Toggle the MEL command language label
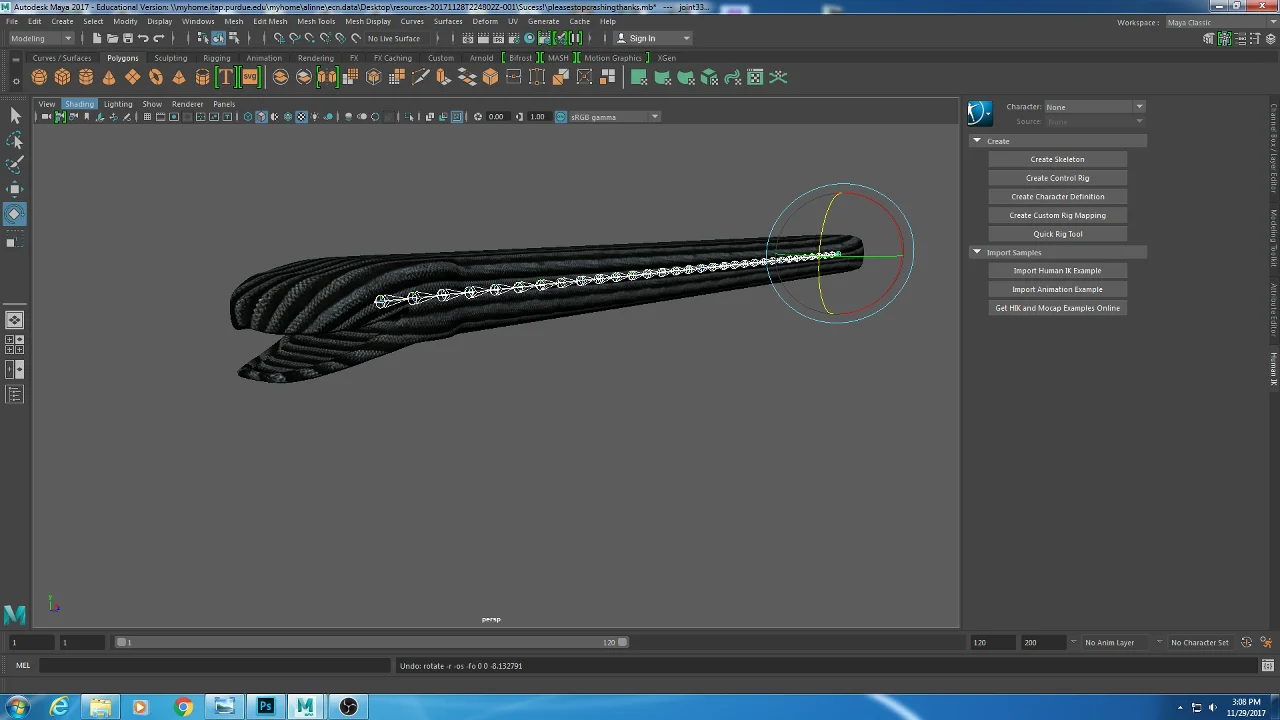 pyautogui.click(x=22, y=666)
